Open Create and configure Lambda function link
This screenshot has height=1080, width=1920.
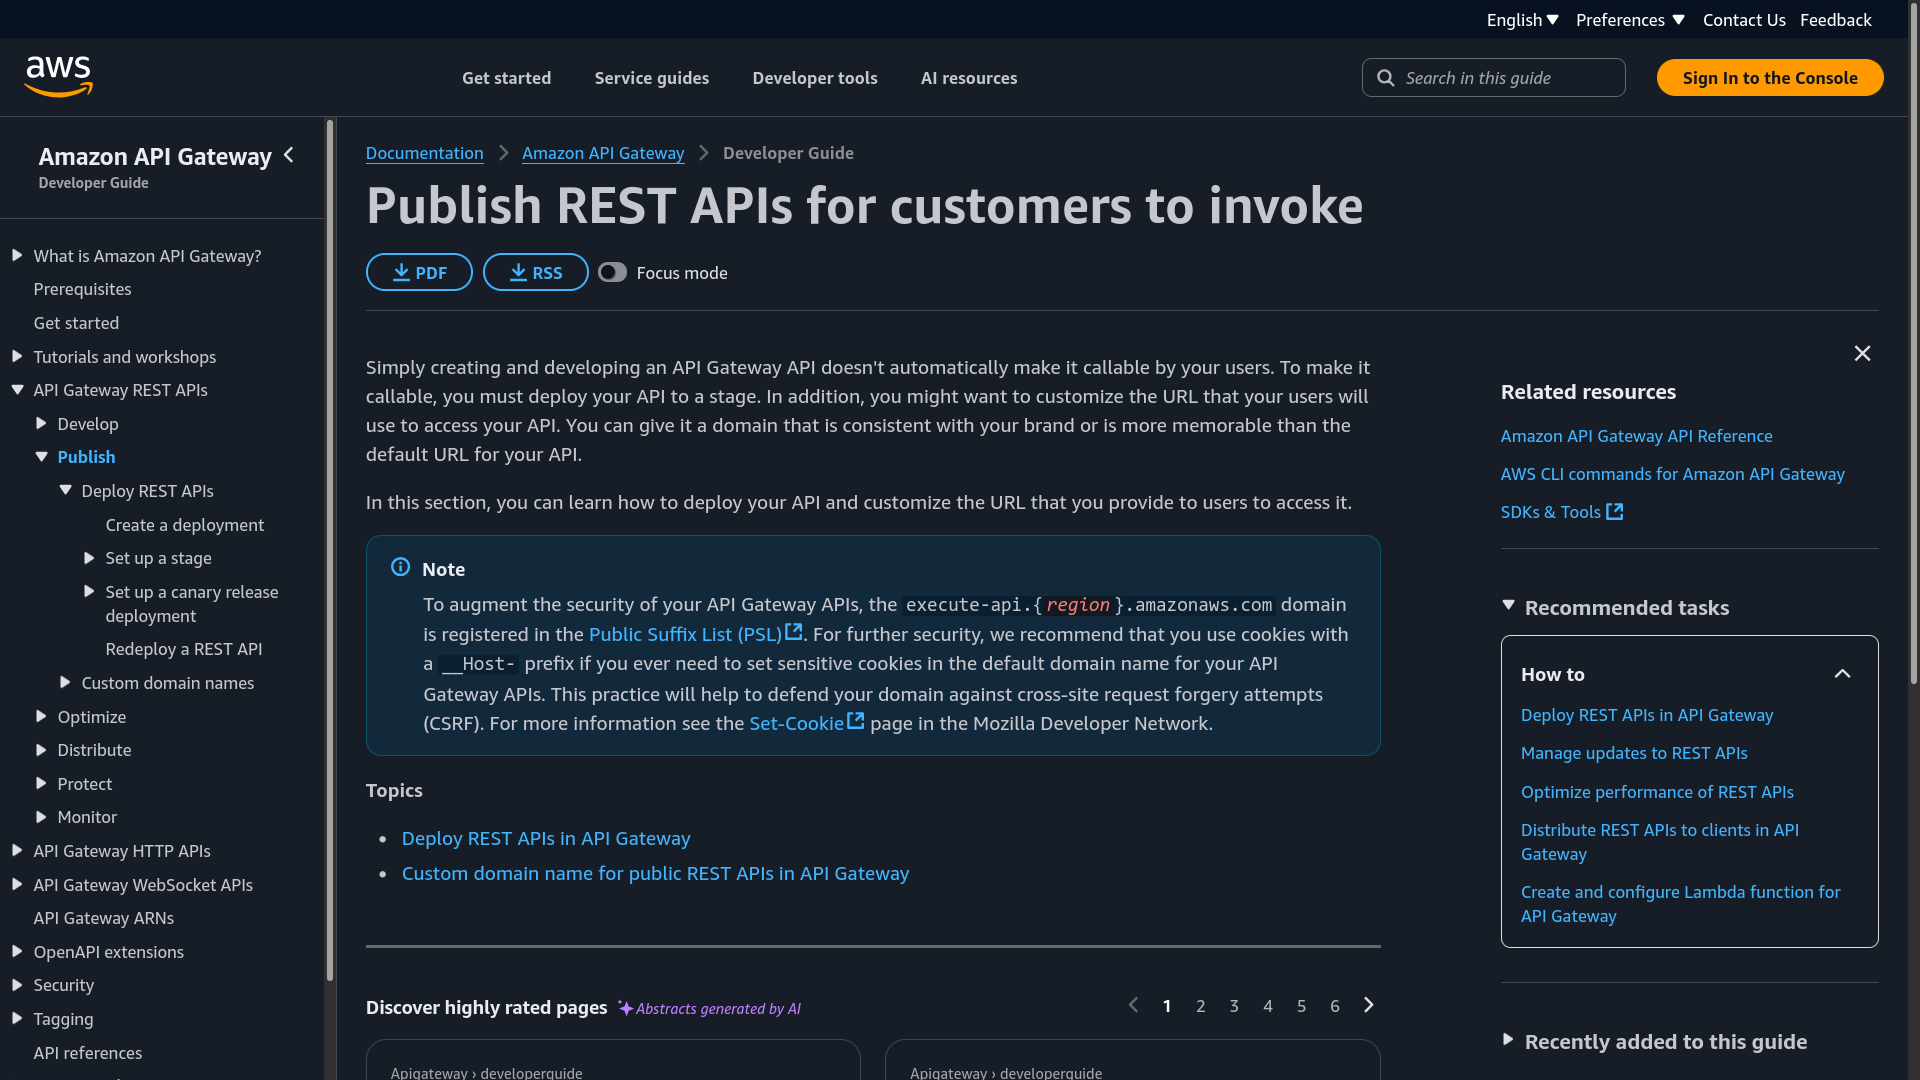pyautogui.click(x=1680, y=904)
